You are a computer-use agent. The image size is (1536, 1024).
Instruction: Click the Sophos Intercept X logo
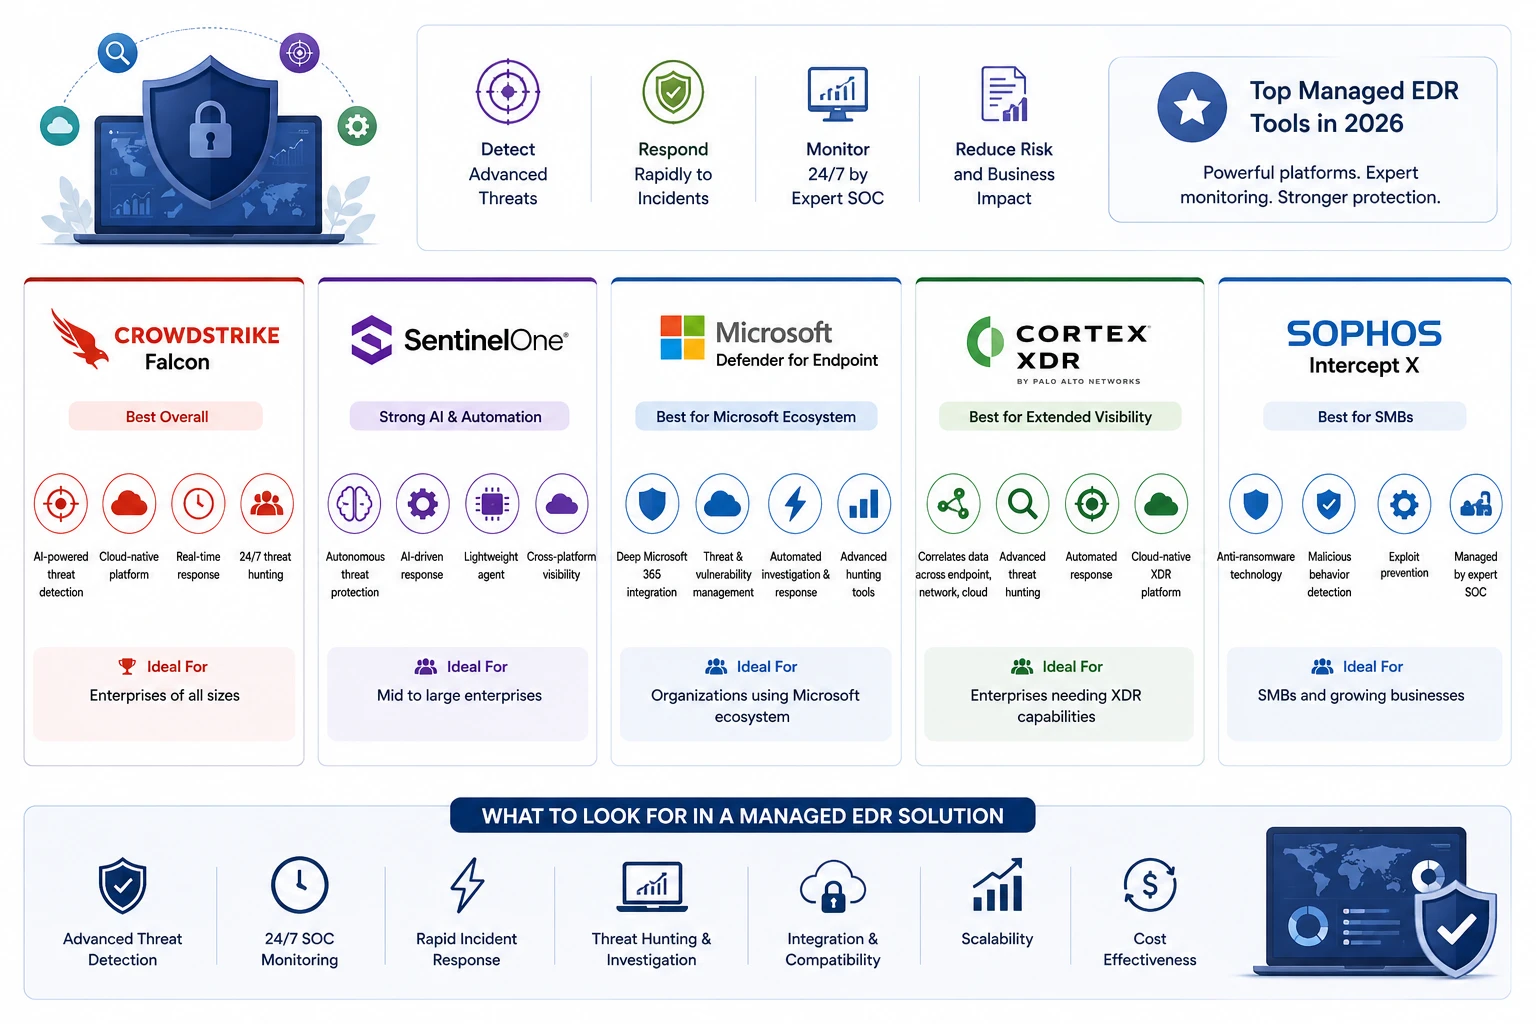(x=1364, y=346)
